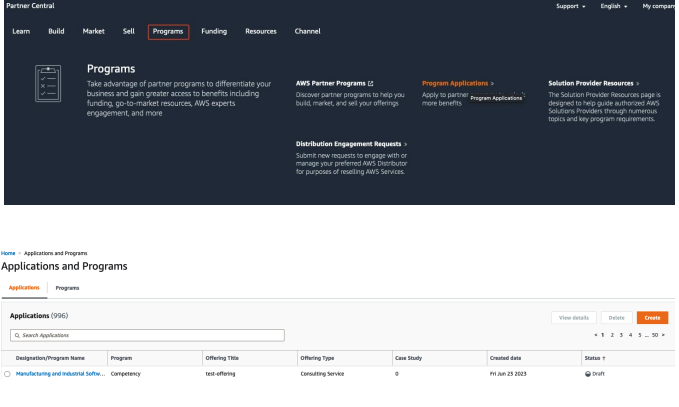Screen dimensions: 679x407
Task: Go to previous page arrow
Action: pyautogui.click(x=596, y=335)
